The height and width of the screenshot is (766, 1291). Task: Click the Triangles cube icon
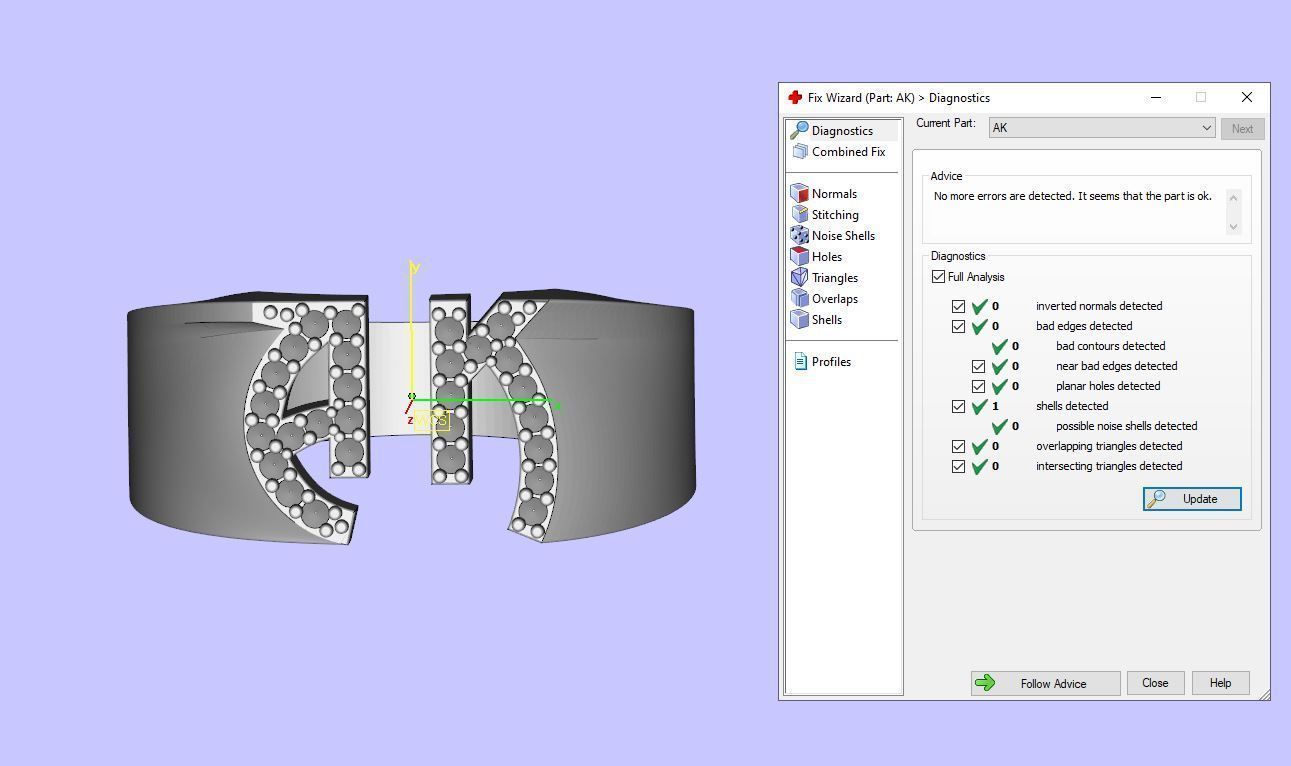799,278
